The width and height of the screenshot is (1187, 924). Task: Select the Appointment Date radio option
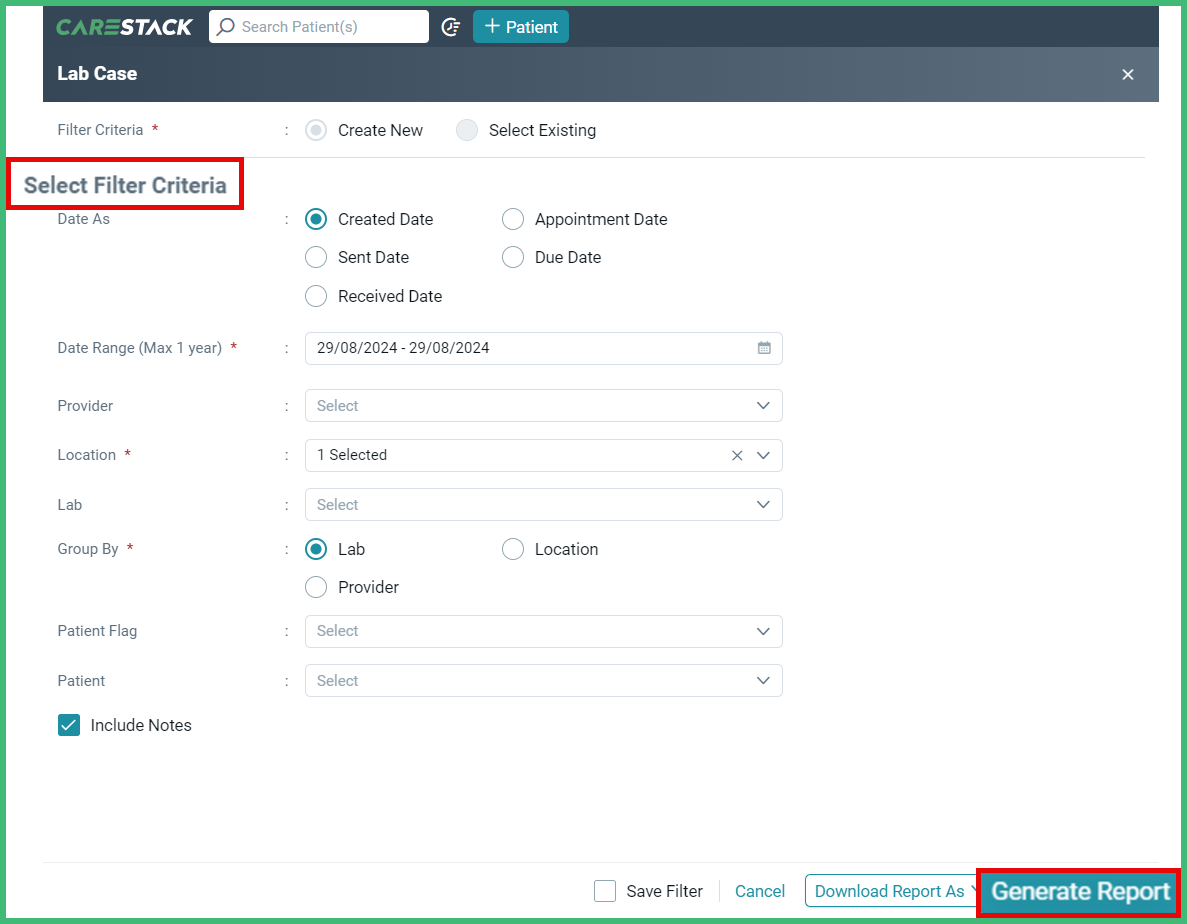(513, 219)
